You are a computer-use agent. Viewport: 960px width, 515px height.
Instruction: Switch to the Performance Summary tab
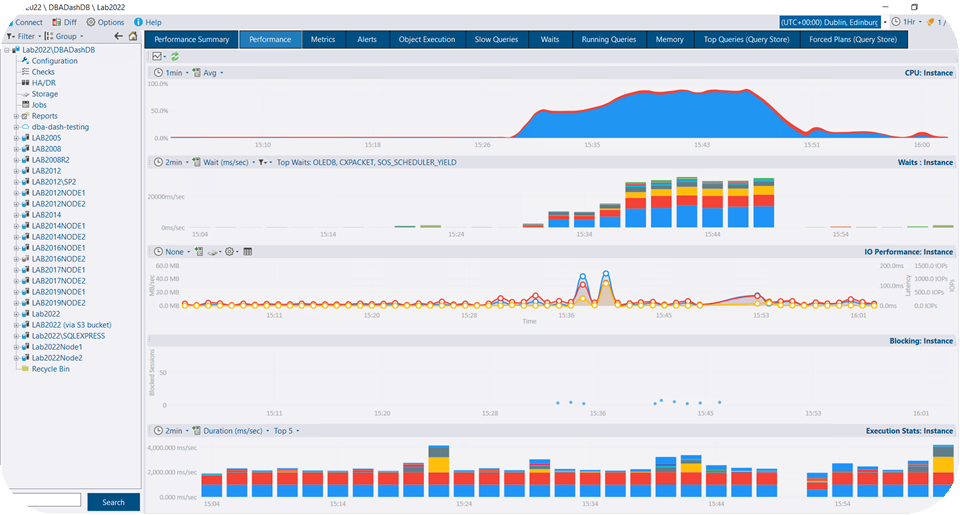[x=192, y=39]
